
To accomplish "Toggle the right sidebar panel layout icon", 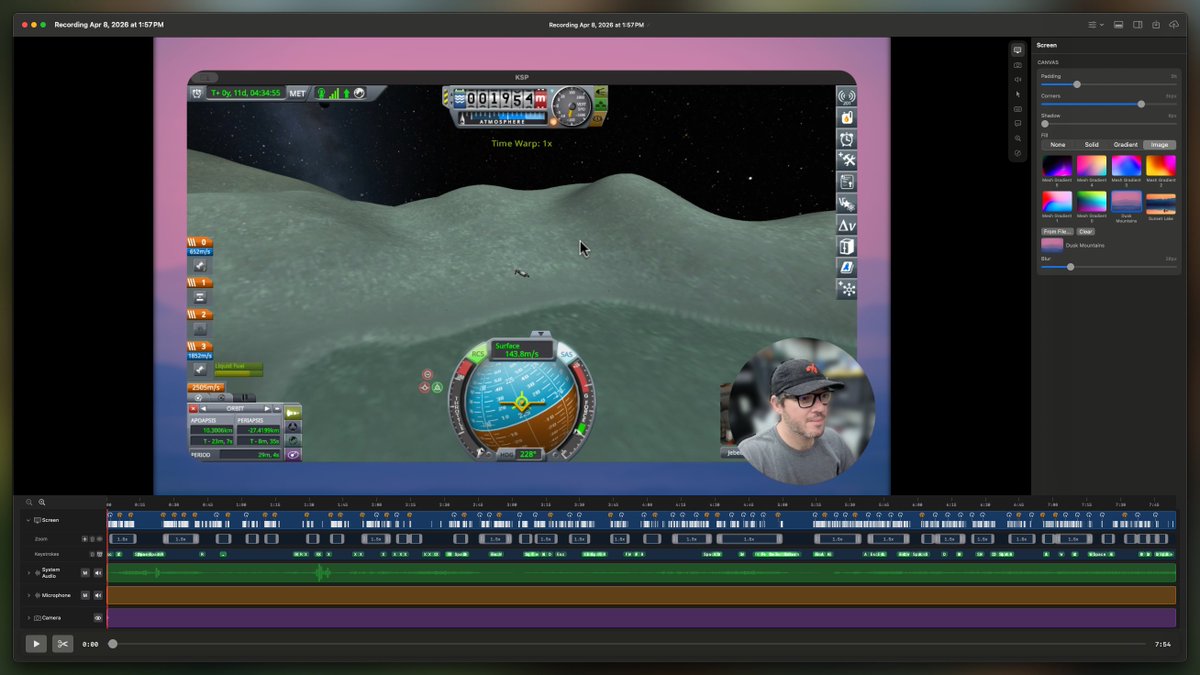I will click(1137, 24).
